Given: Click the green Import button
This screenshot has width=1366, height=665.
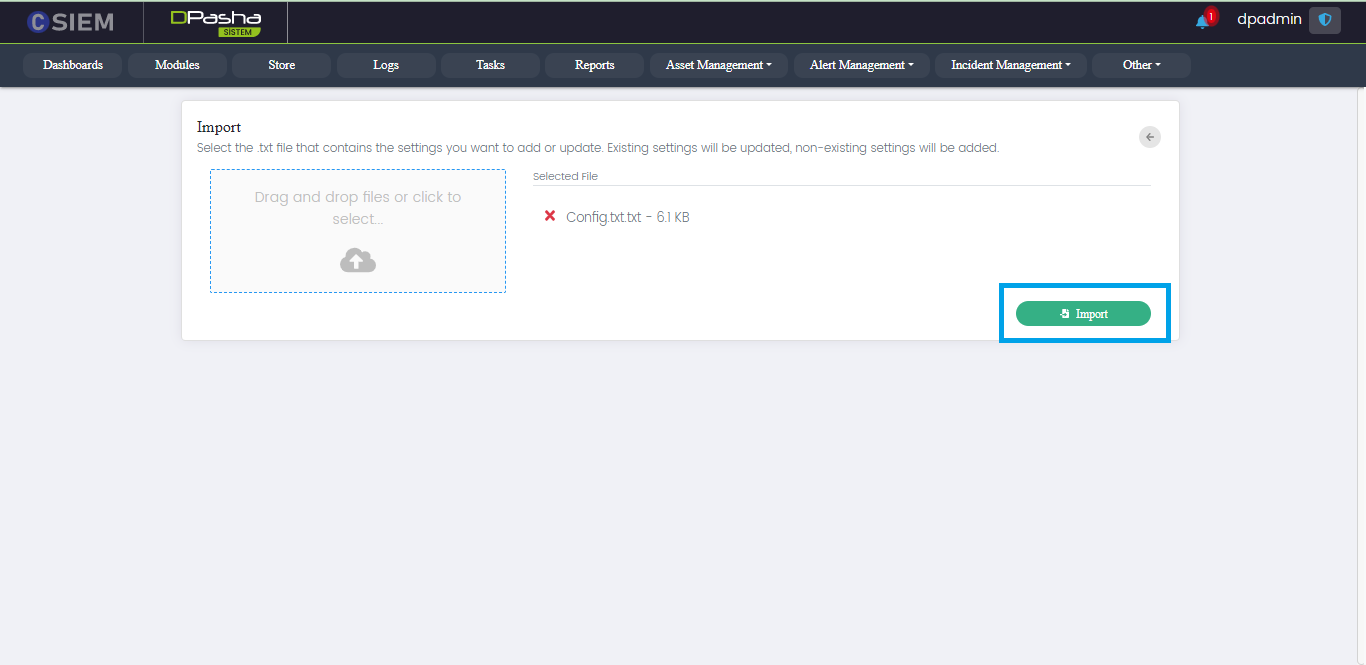Looking at the screenshot, I should pos(1083,313).
